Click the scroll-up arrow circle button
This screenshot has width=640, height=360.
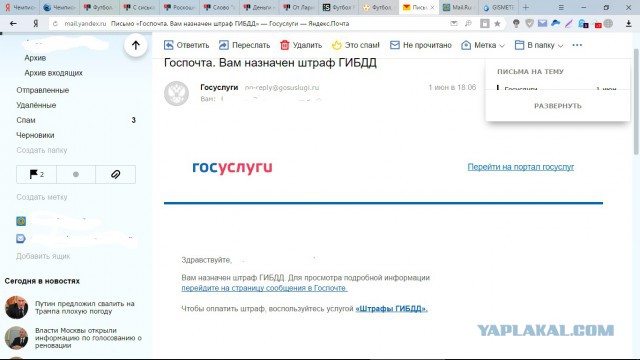[136, 45]
